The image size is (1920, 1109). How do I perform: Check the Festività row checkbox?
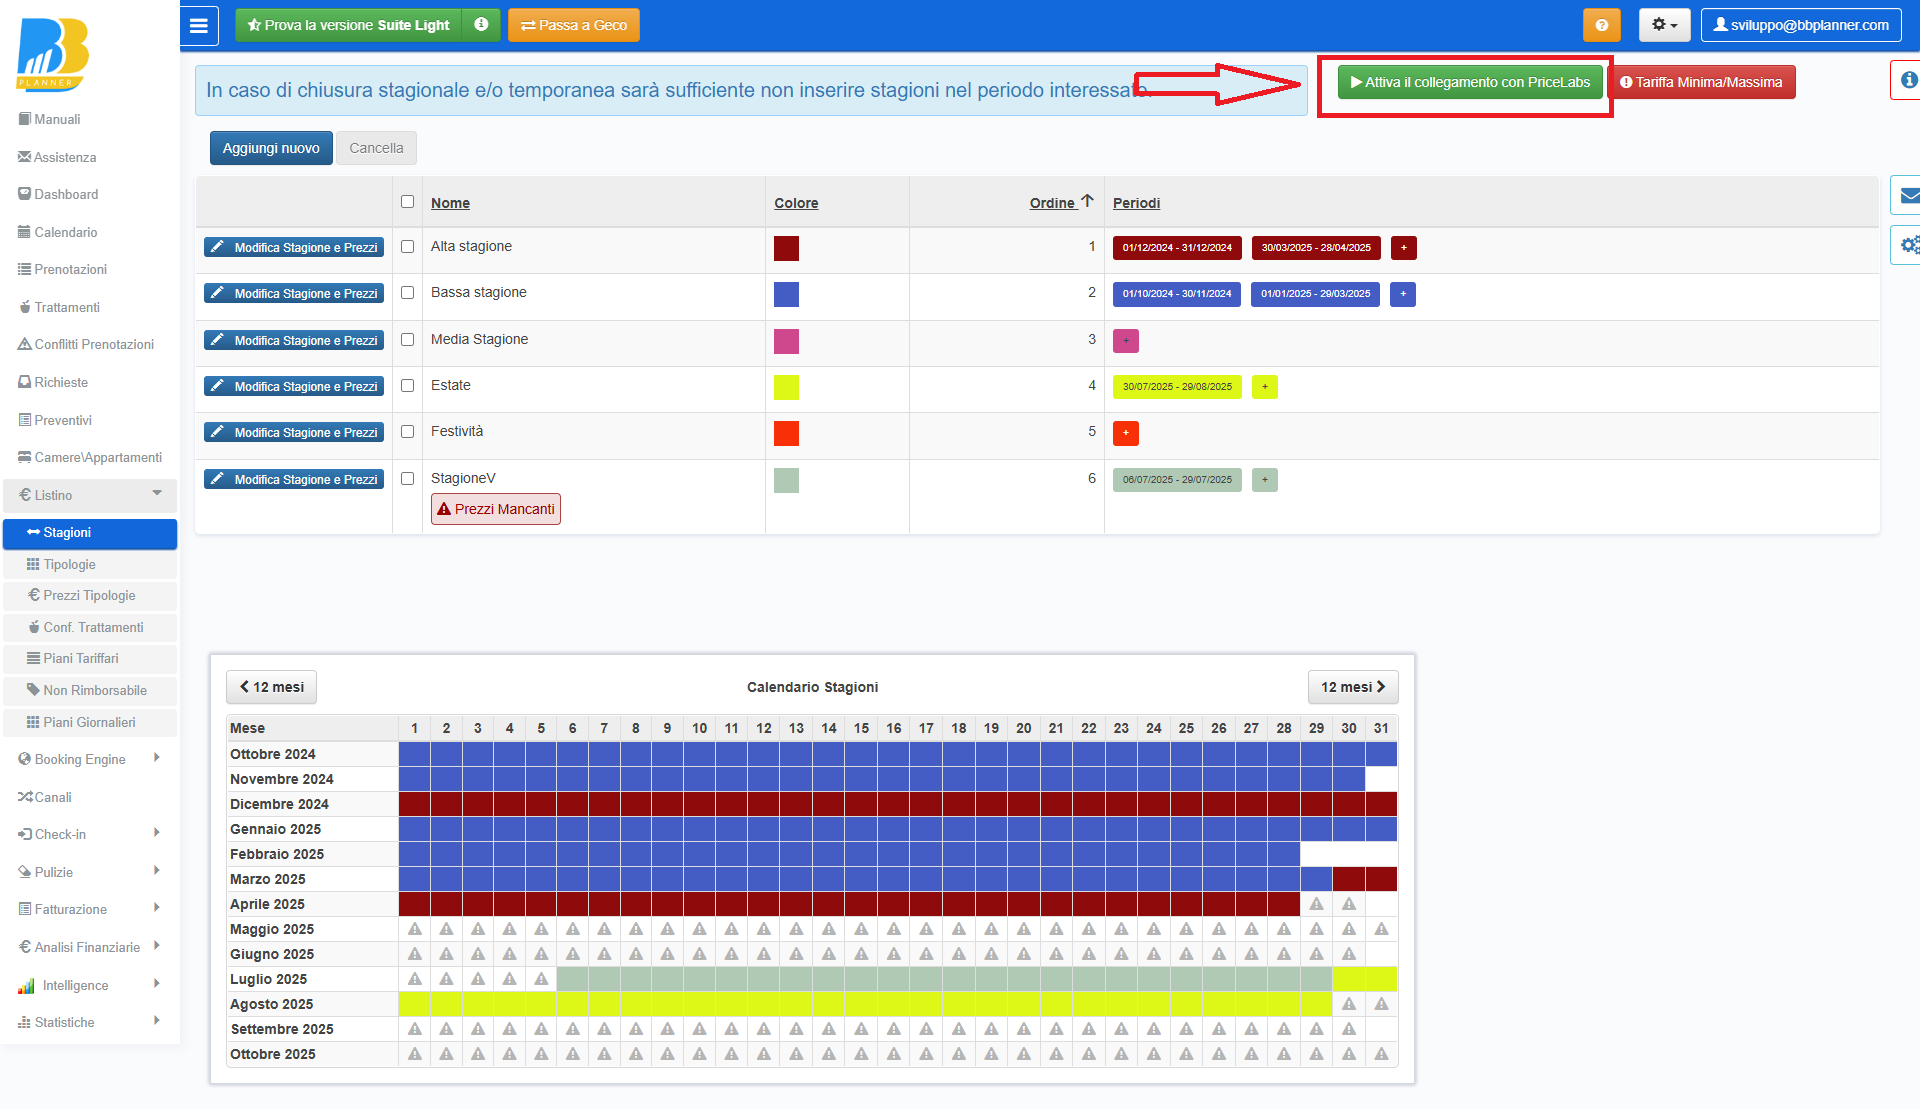[407, 431]
